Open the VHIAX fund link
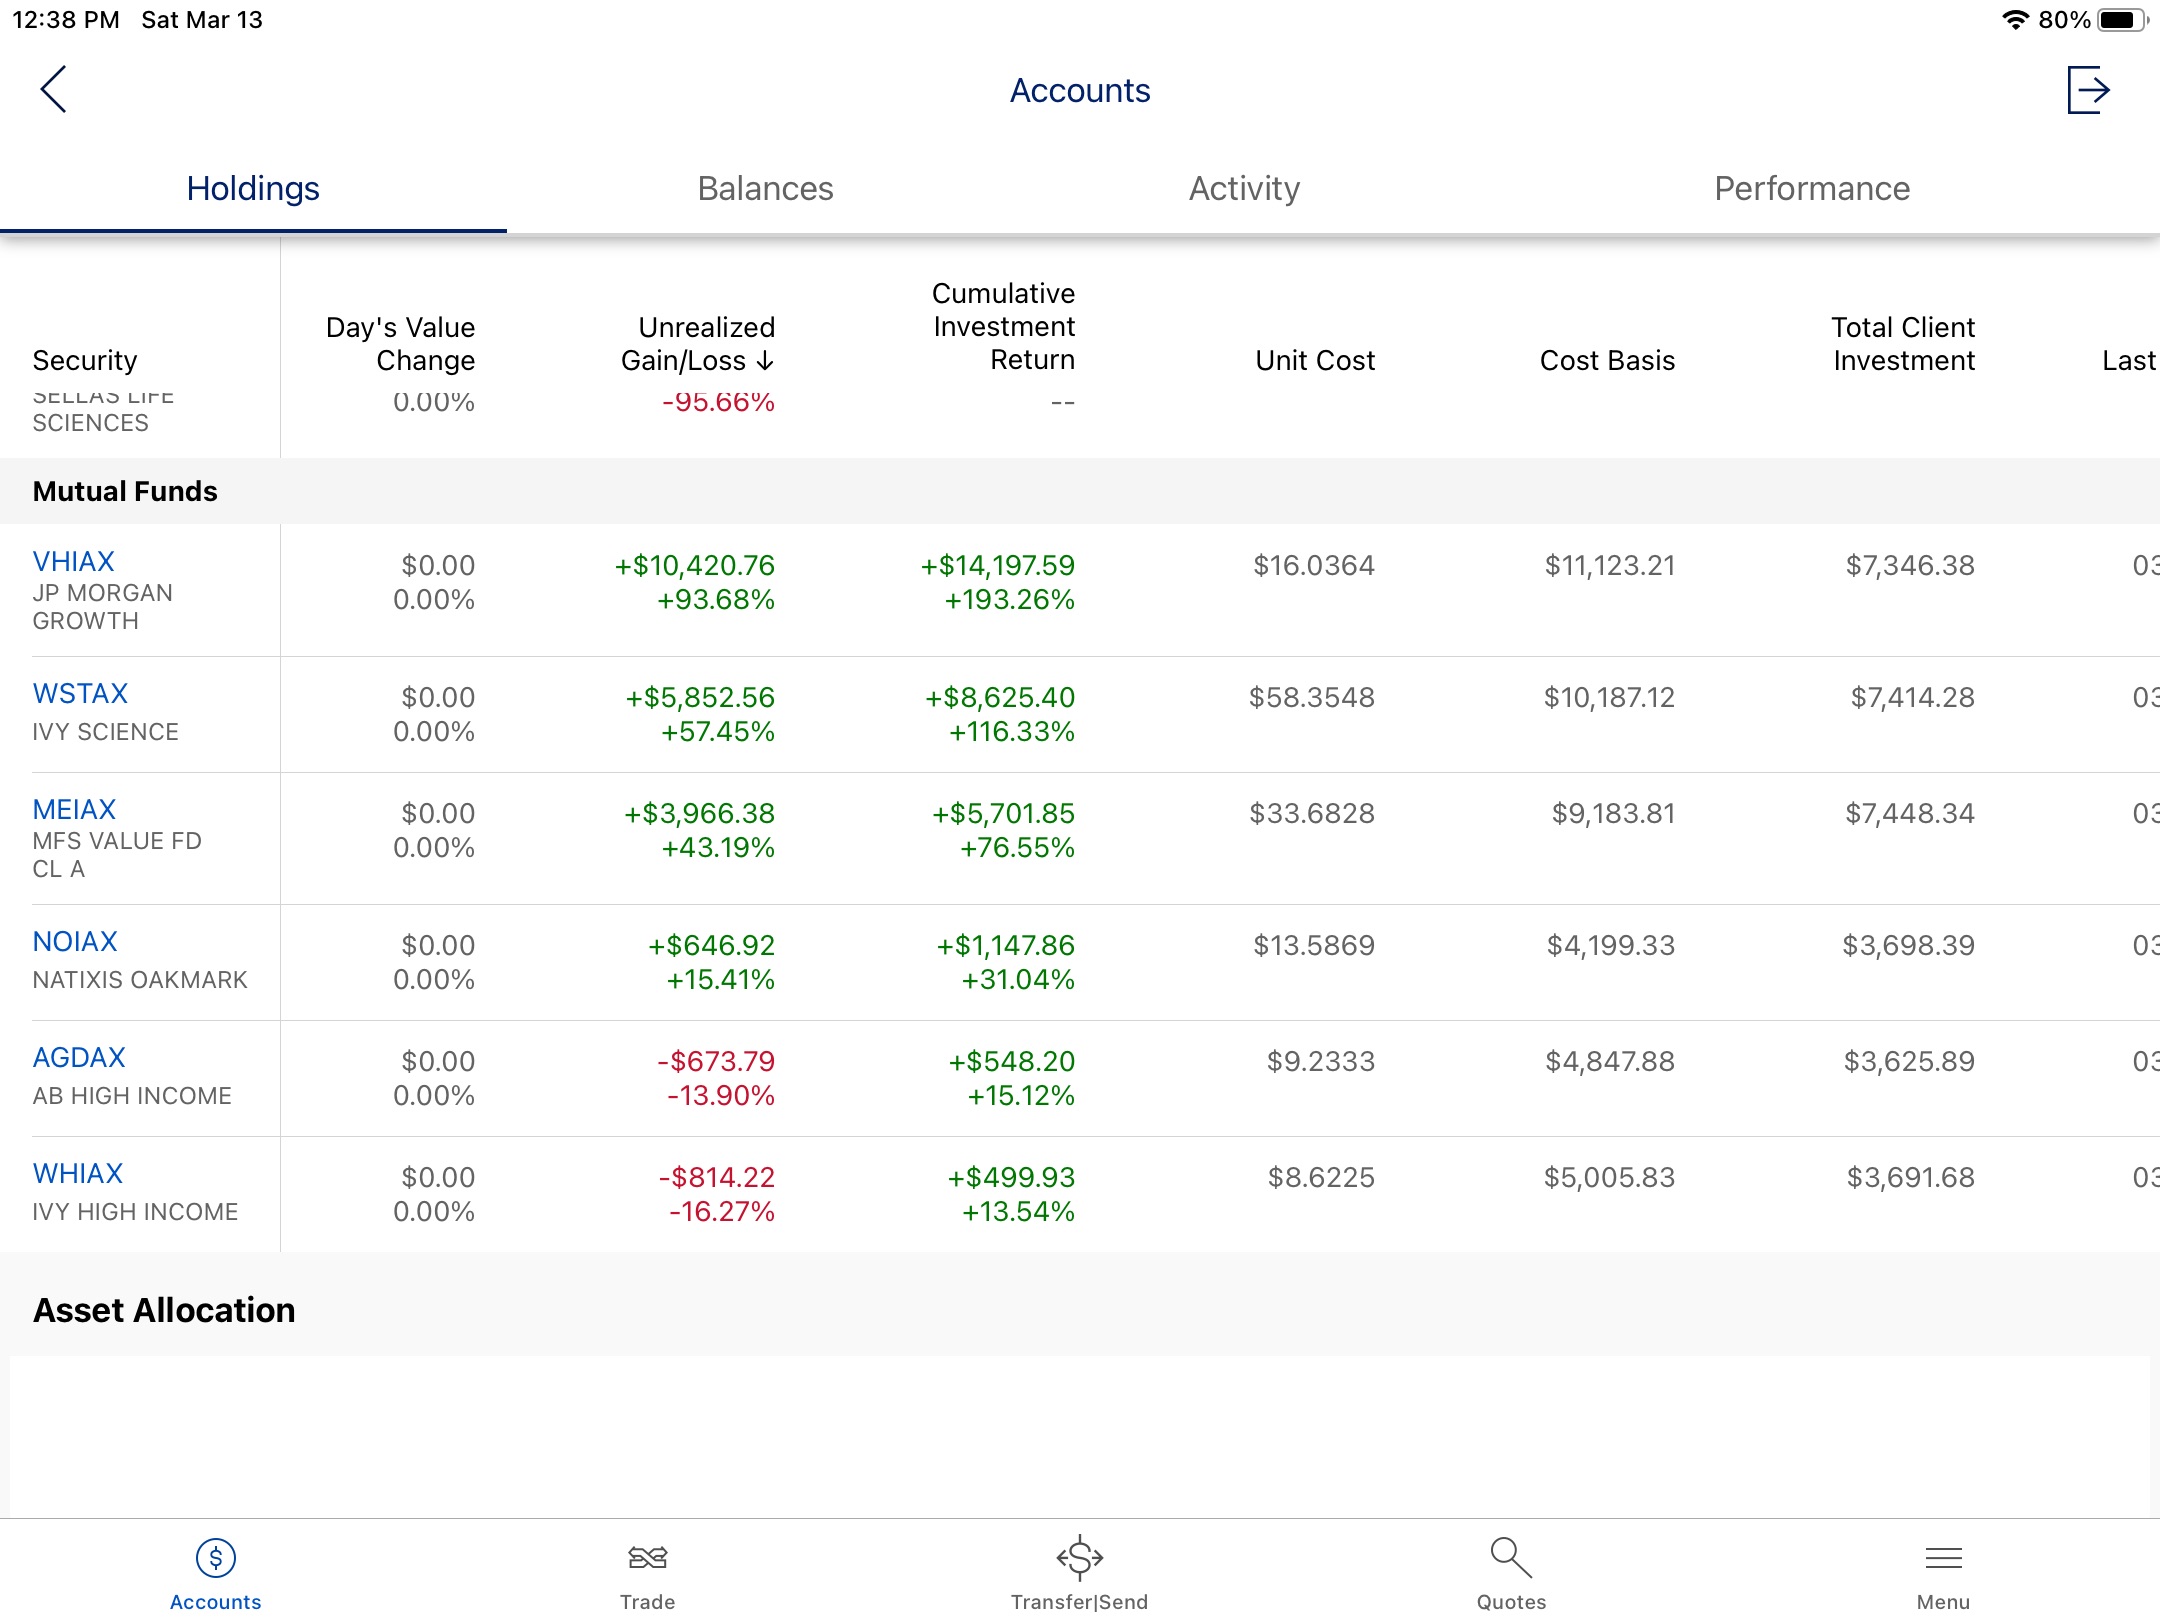This screenshot has height=1620, width=2160. [73, 561]
